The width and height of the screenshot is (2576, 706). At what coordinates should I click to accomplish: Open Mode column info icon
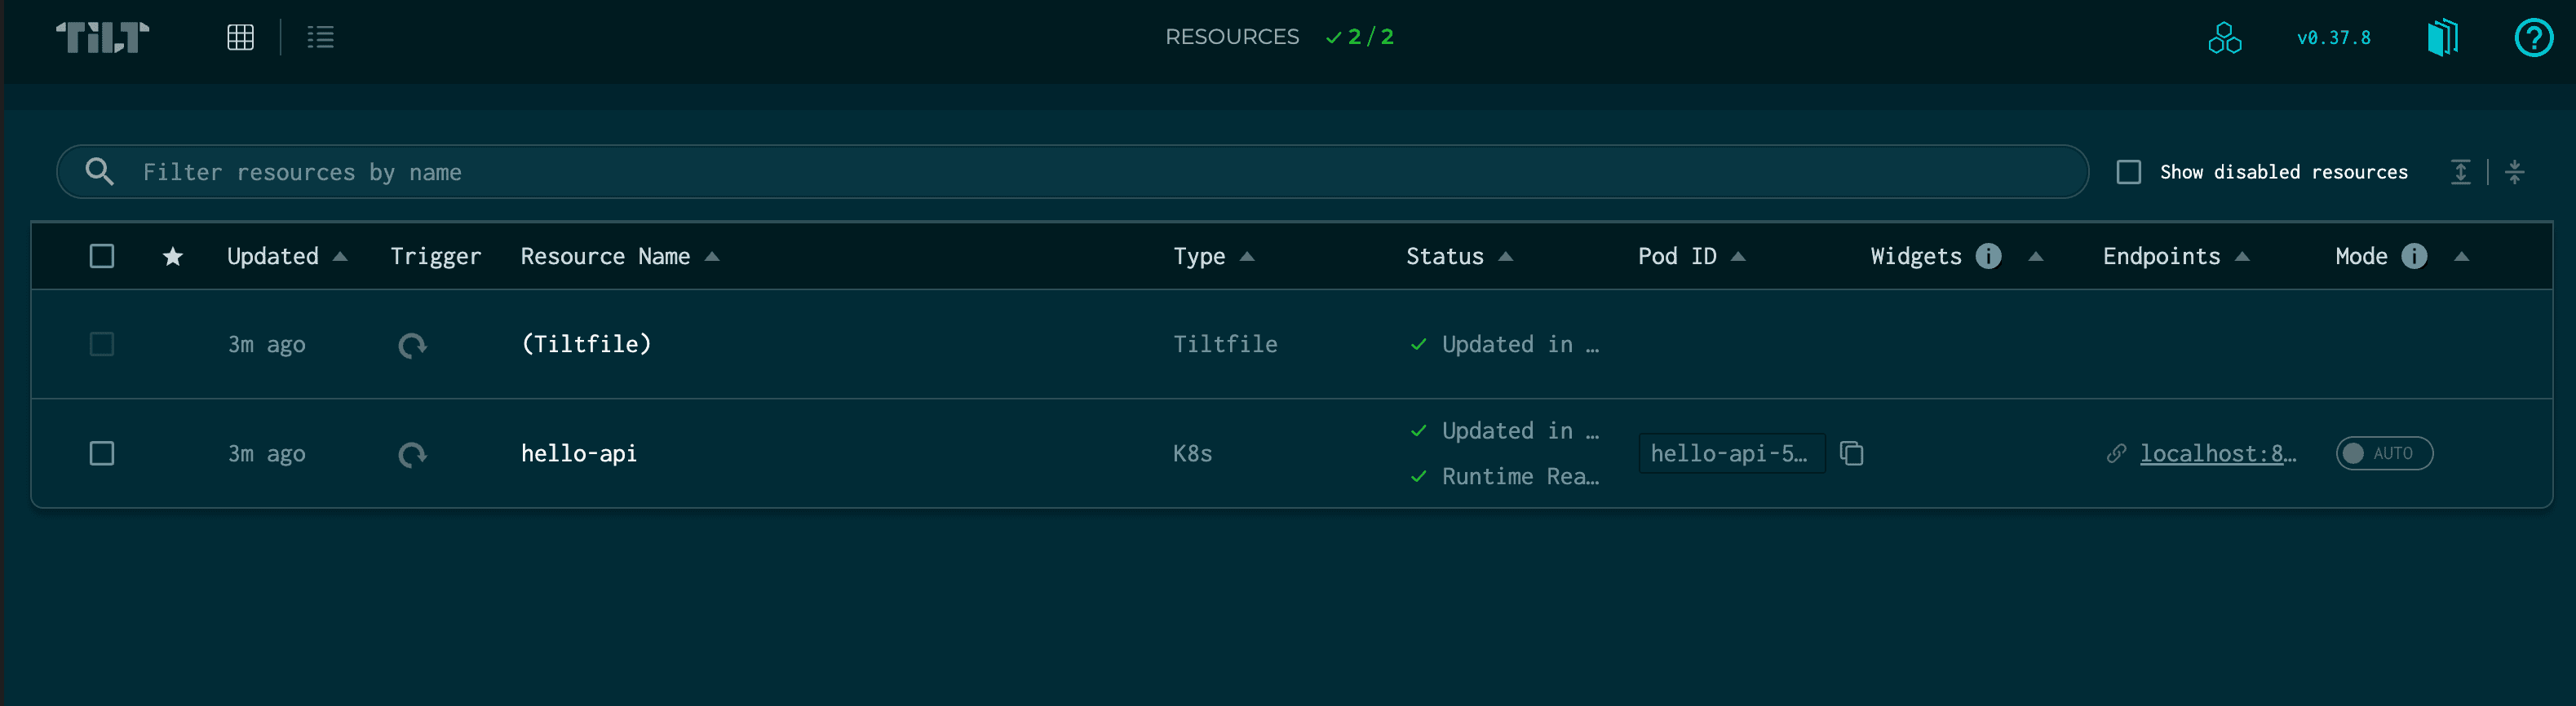tap(2414, 257)
